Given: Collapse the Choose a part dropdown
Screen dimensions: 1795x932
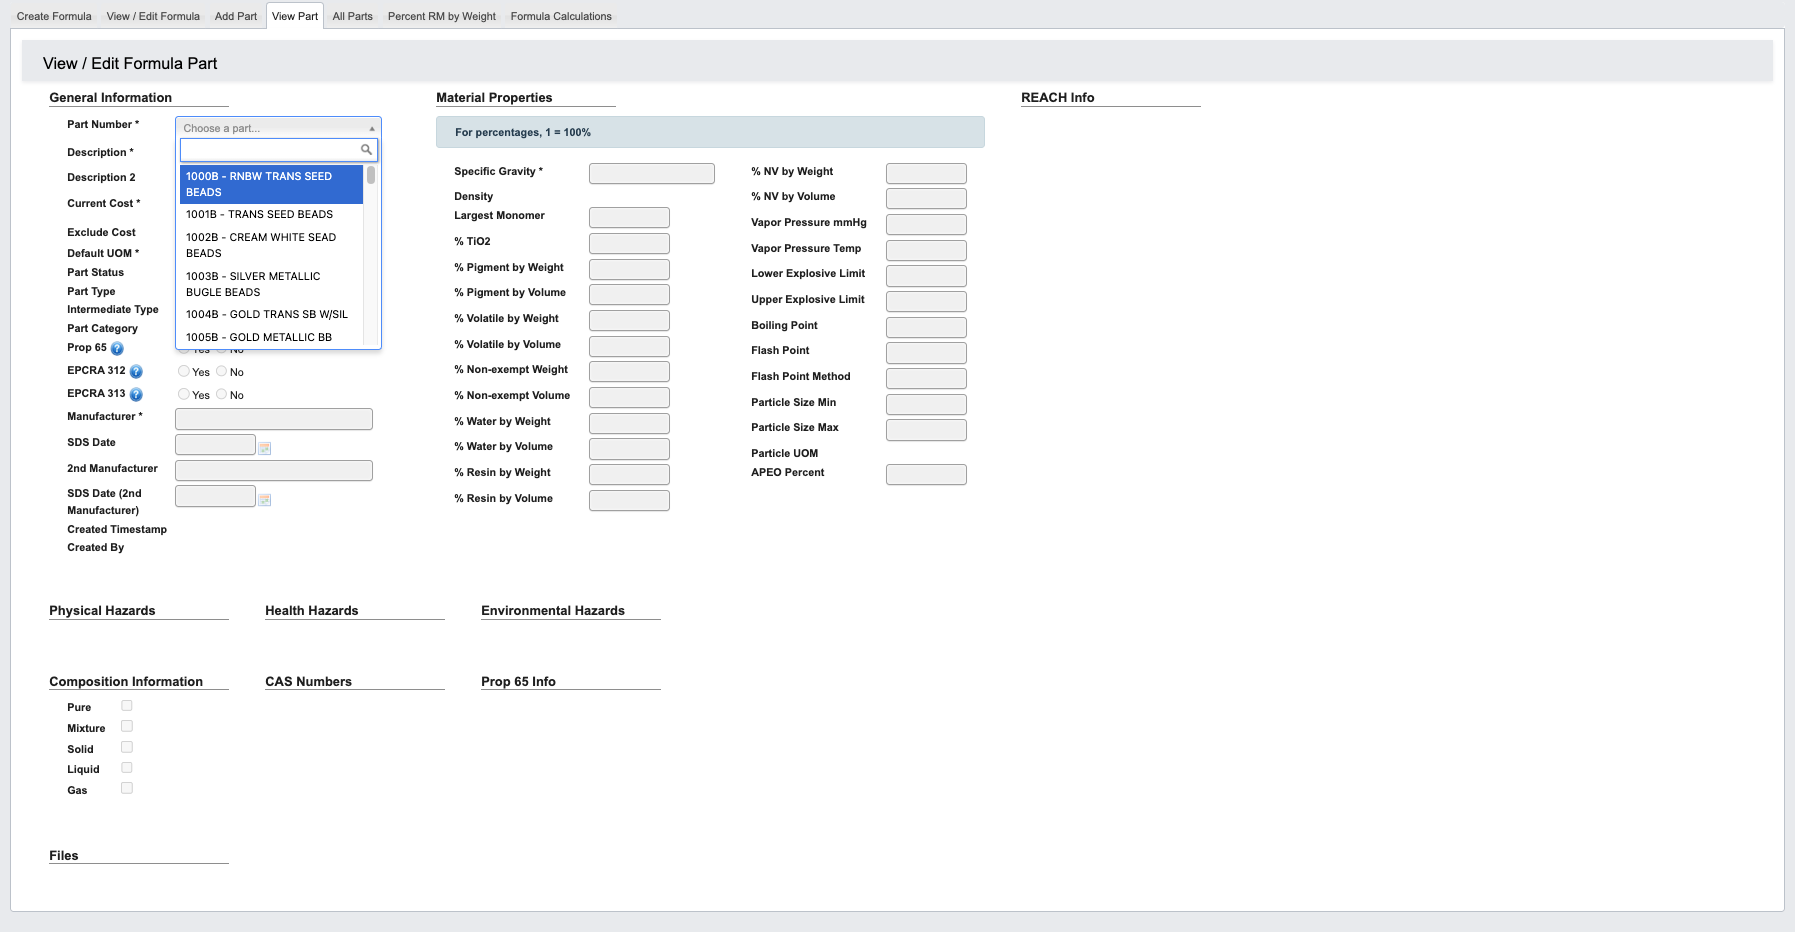Looking at the screenshot, I should (278, 128).
